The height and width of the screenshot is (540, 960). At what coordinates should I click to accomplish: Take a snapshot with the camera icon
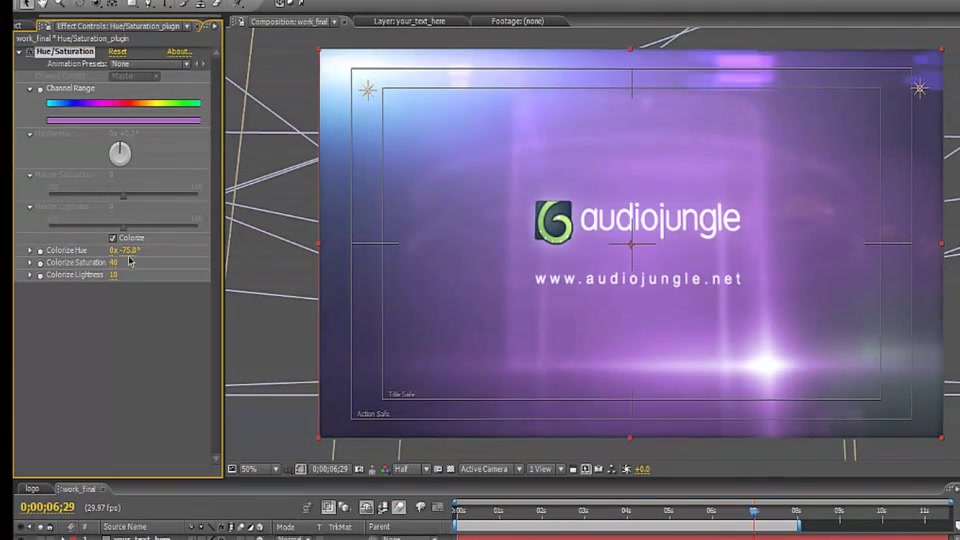359,469
